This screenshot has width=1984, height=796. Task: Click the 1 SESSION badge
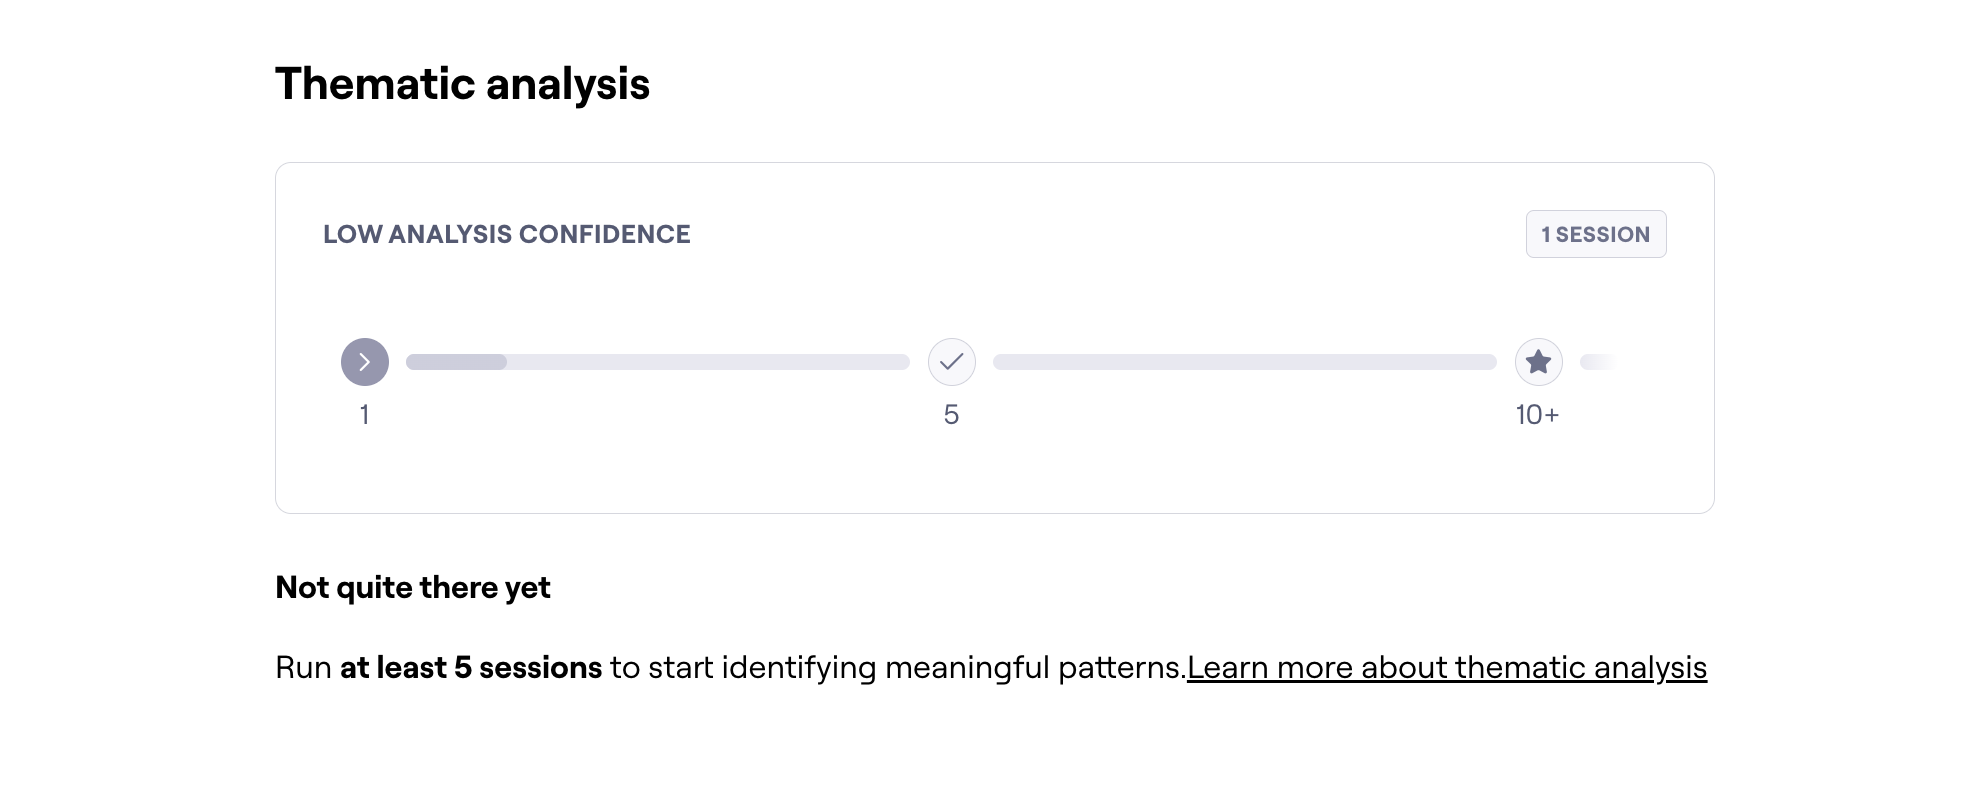pos(1595,234)
